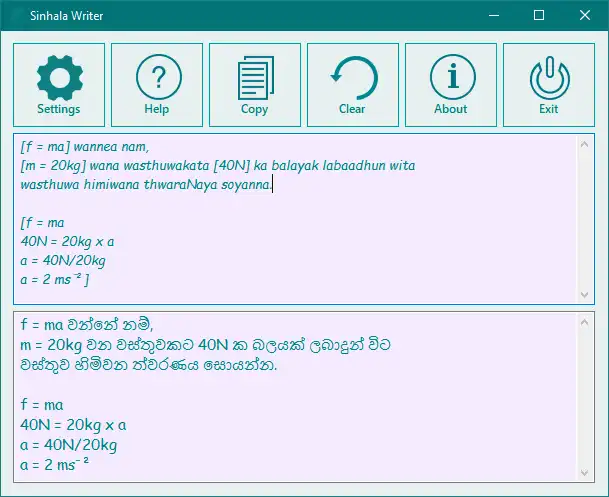Click output line "a = 2 ms⁻²"
The width and height of the screenshot is (609, 497).
(54, 464)
